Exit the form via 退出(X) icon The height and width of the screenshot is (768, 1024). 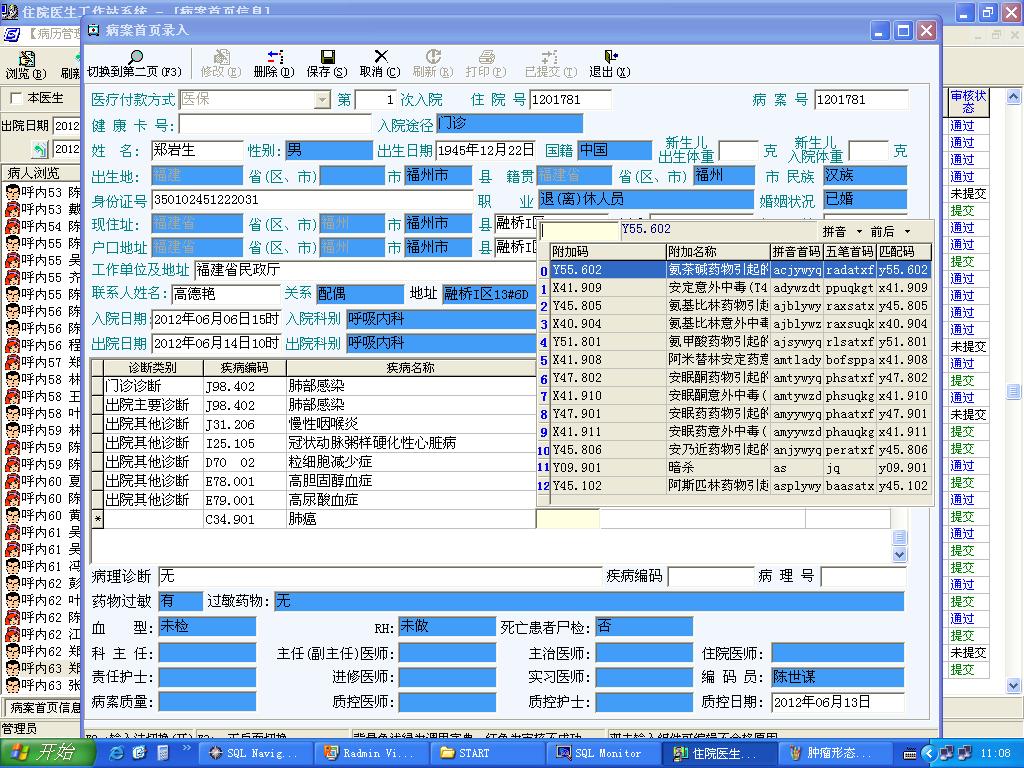coord(610,57)
